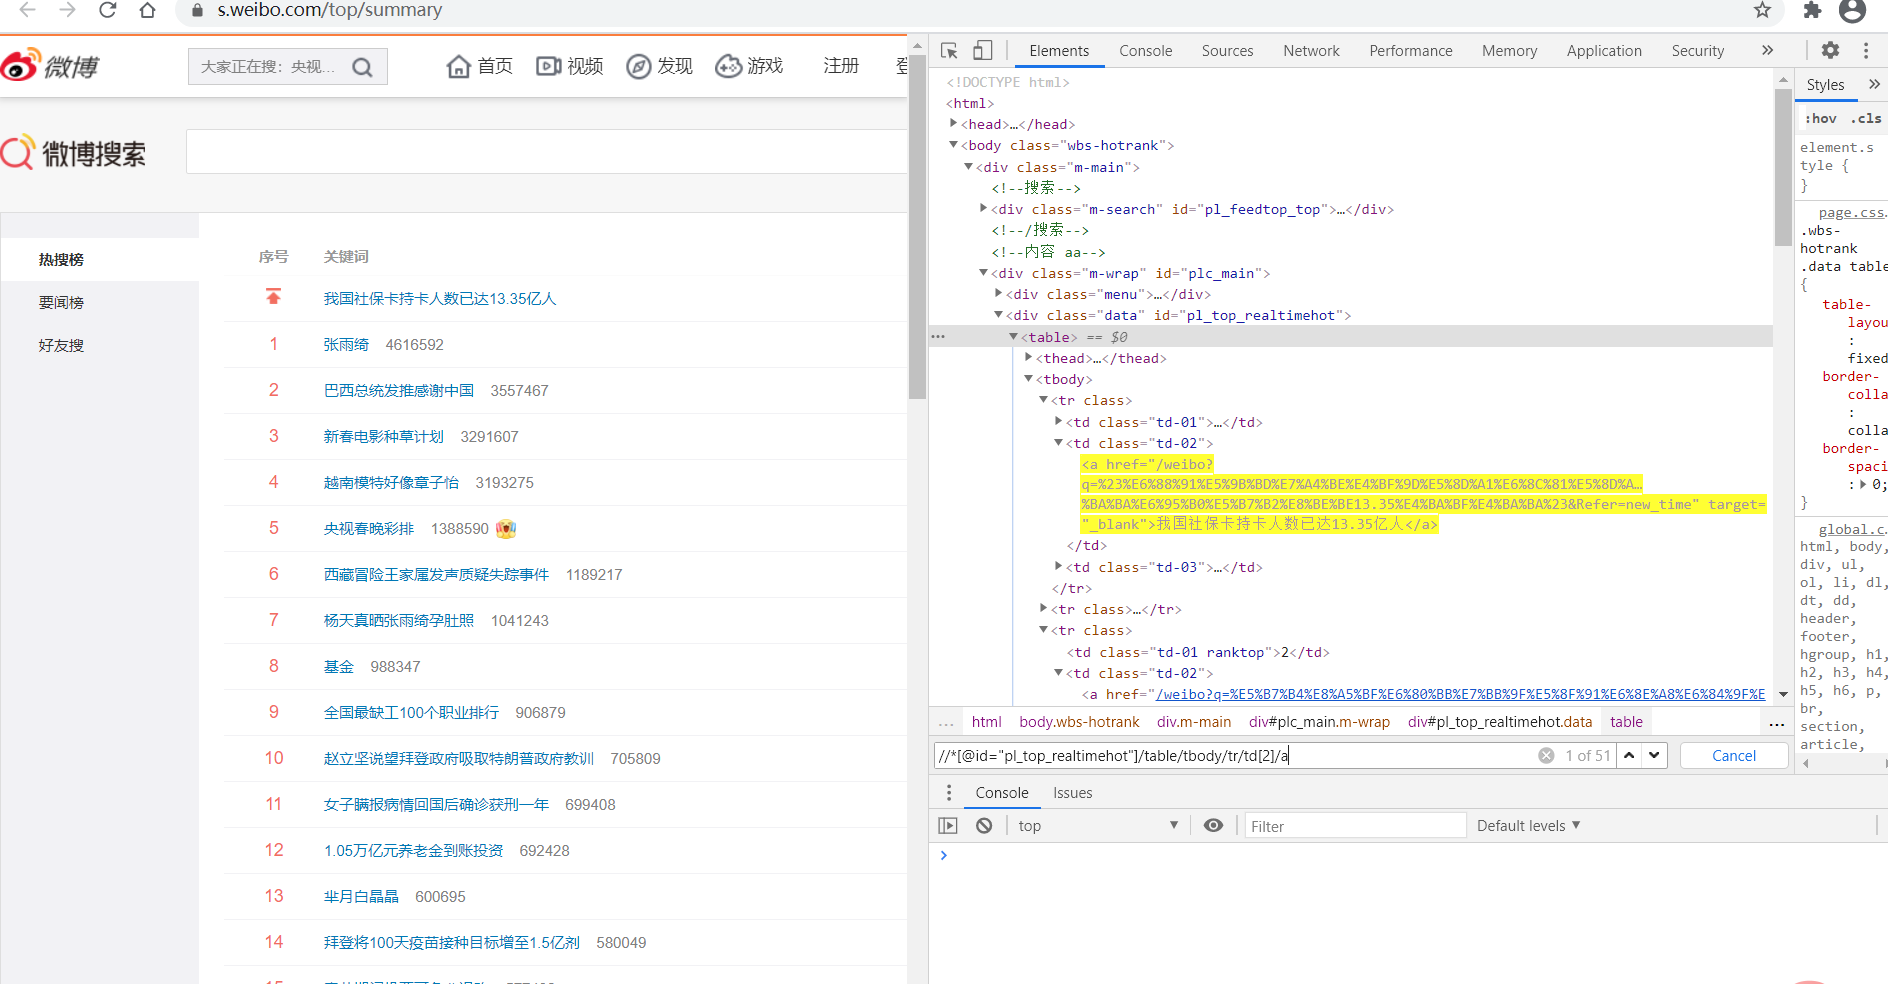Open 发现 discover section
The height and width of the screenshot is (984, 1888).
click(660, 66)
